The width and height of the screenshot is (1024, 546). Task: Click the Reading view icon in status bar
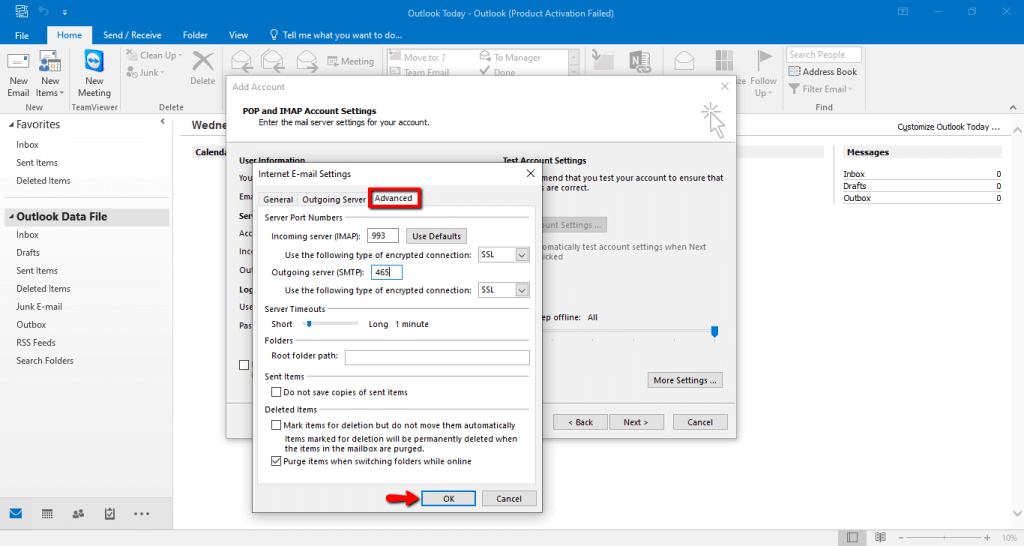880,538
